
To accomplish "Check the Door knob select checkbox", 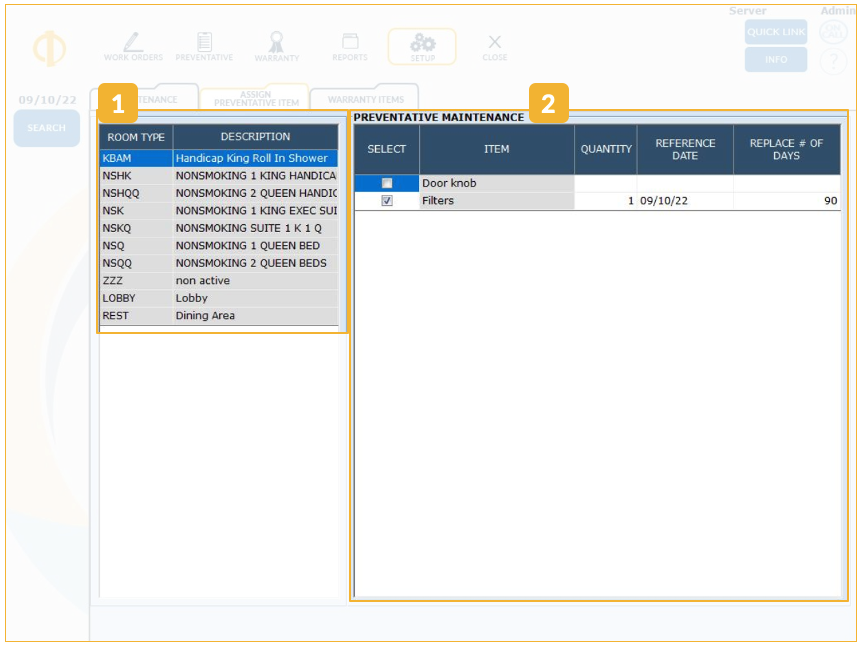I will click(x=387, y=184).
